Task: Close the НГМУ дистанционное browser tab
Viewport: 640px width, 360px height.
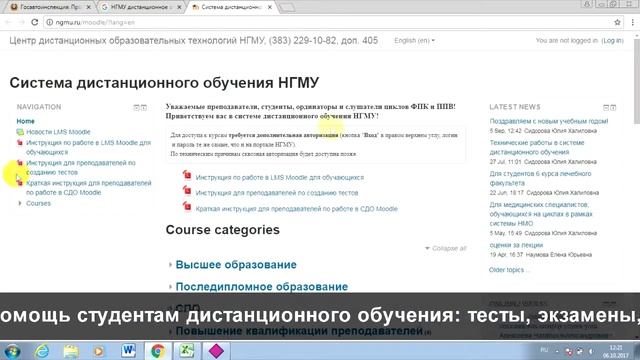Action: 179,7
